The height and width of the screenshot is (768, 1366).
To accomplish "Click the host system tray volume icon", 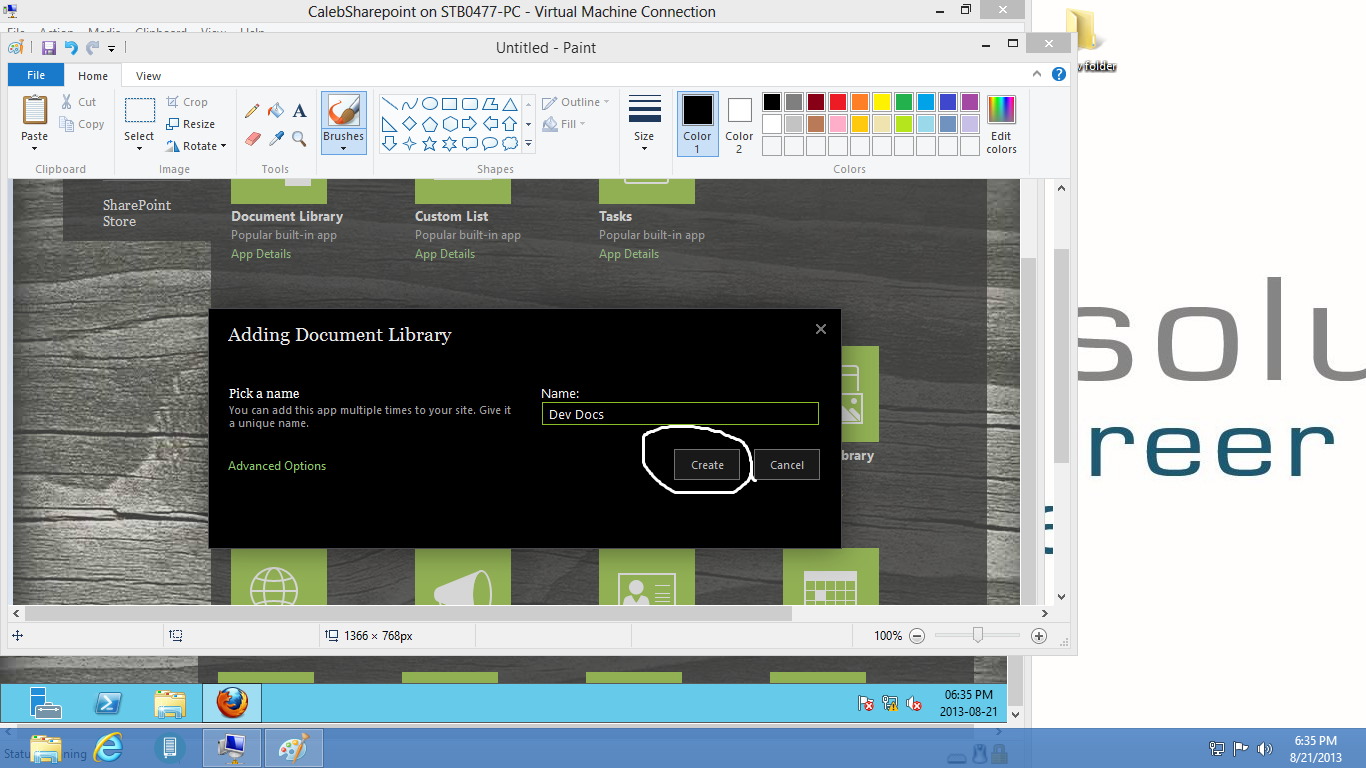I will click(1264, 748).
